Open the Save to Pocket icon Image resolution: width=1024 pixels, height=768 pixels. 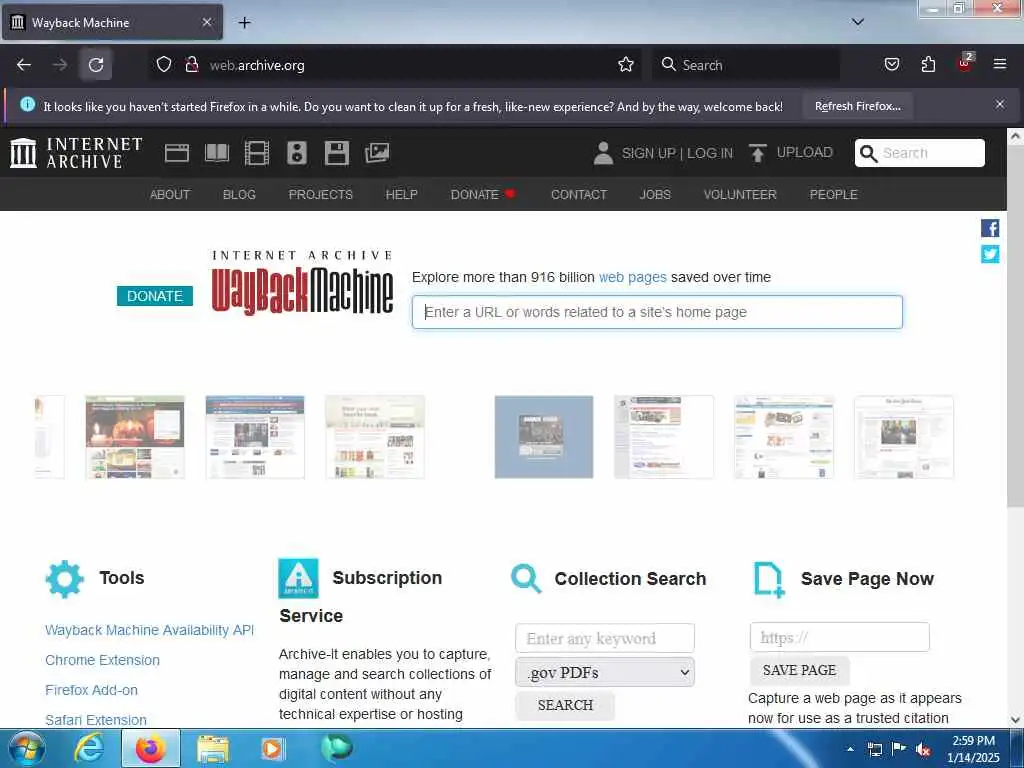(x=891, y=65)
